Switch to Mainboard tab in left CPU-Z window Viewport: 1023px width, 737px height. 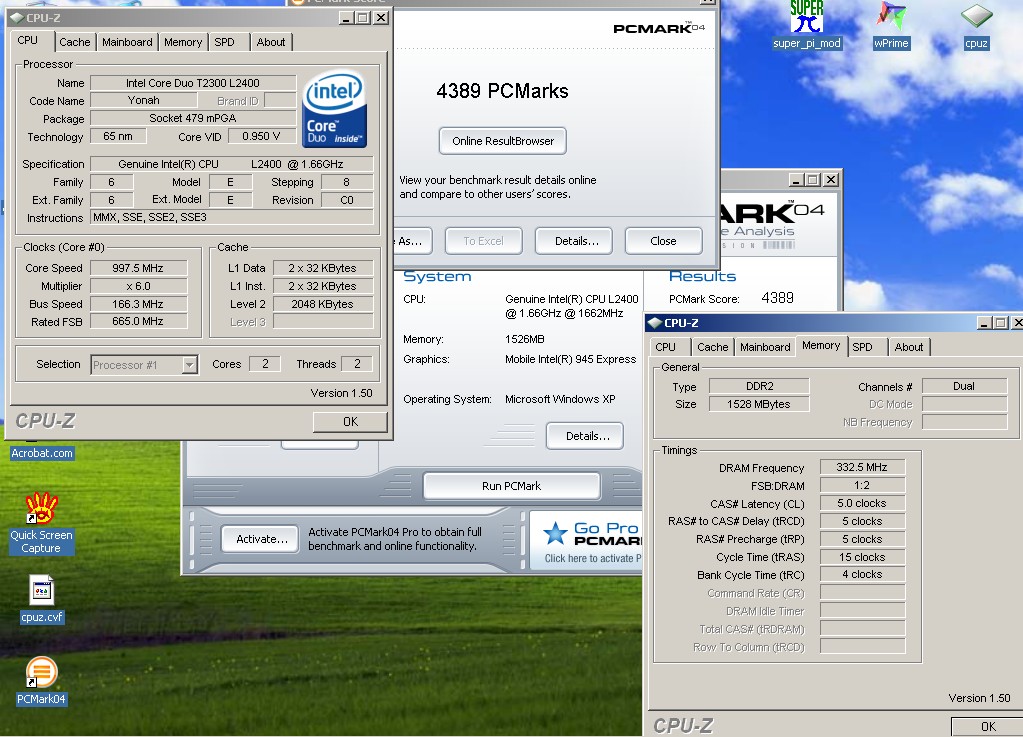(127, 42)
